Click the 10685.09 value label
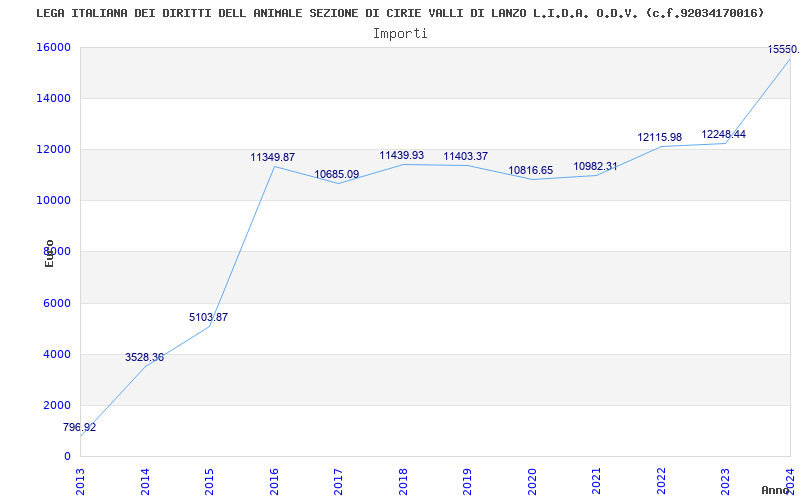The height and width of the screenshot is (500, 800). click(x=336, y=174)
